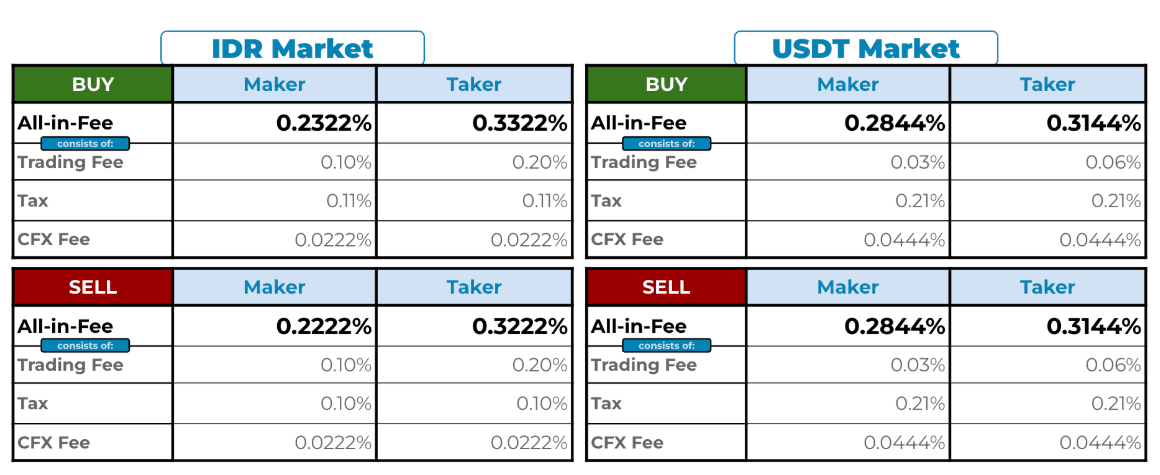Click "consists of:" badge in IDR Market SELL table
This screenshot has height=475, width=1160.
[x=85, y=346]
